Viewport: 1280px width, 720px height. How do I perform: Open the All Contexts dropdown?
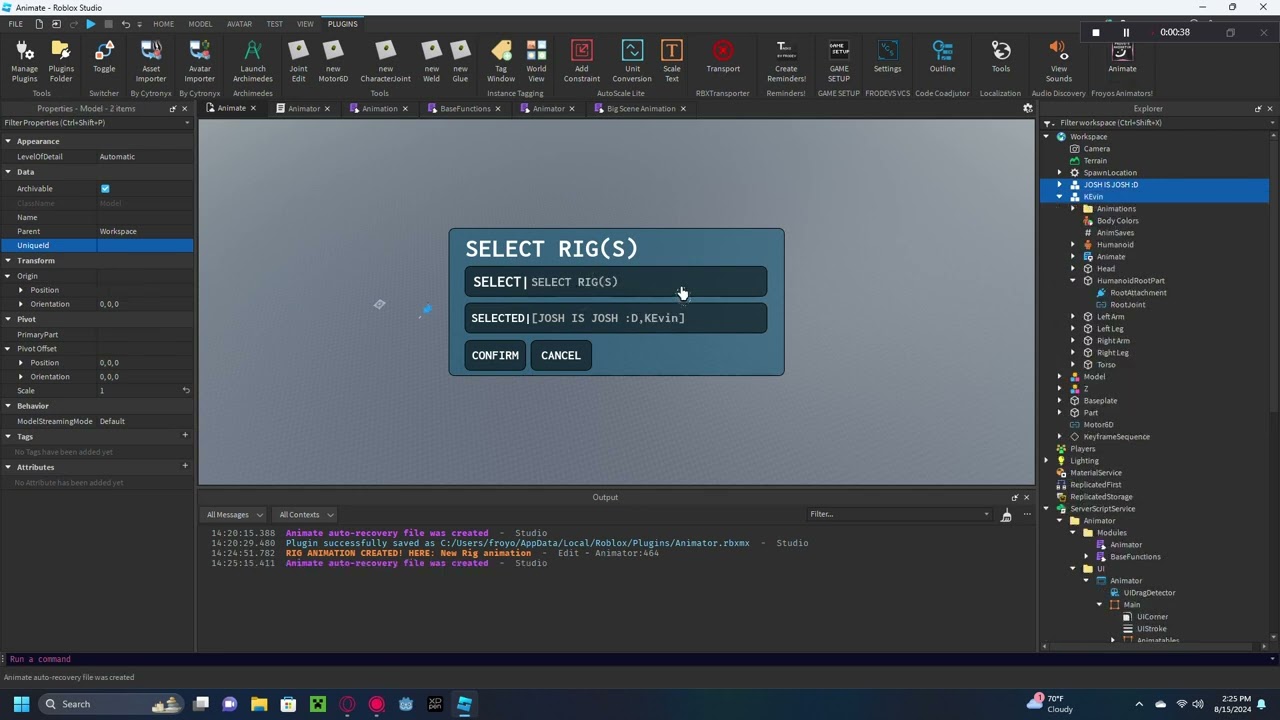click(x=306, y=515)
